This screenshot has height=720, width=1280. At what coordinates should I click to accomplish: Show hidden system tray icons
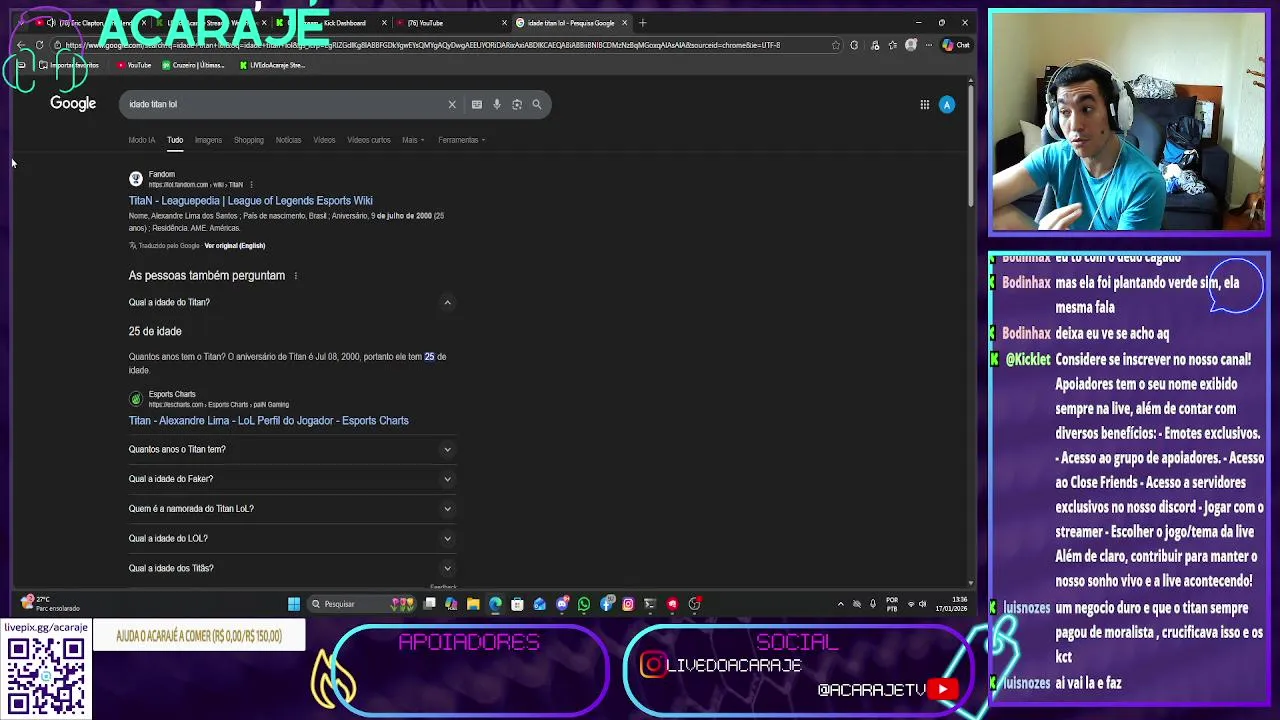coord(840,604)
